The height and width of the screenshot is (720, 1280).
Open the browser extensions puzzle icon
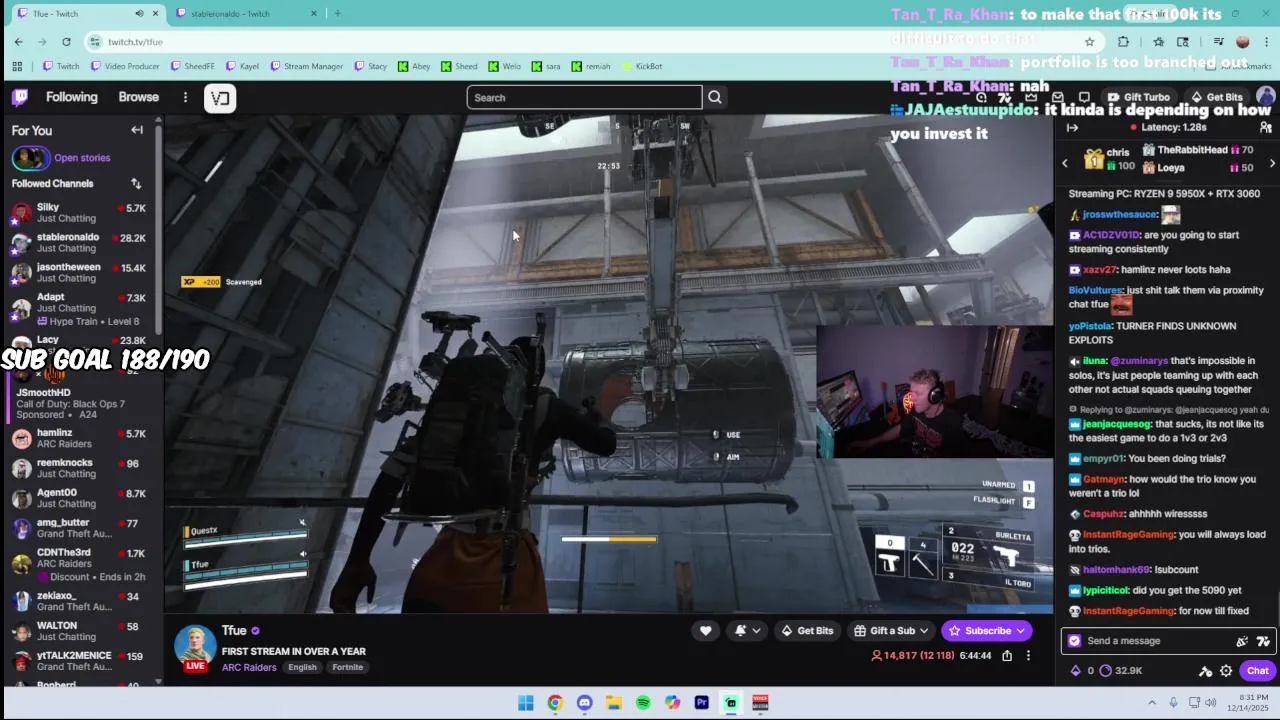1123,41
